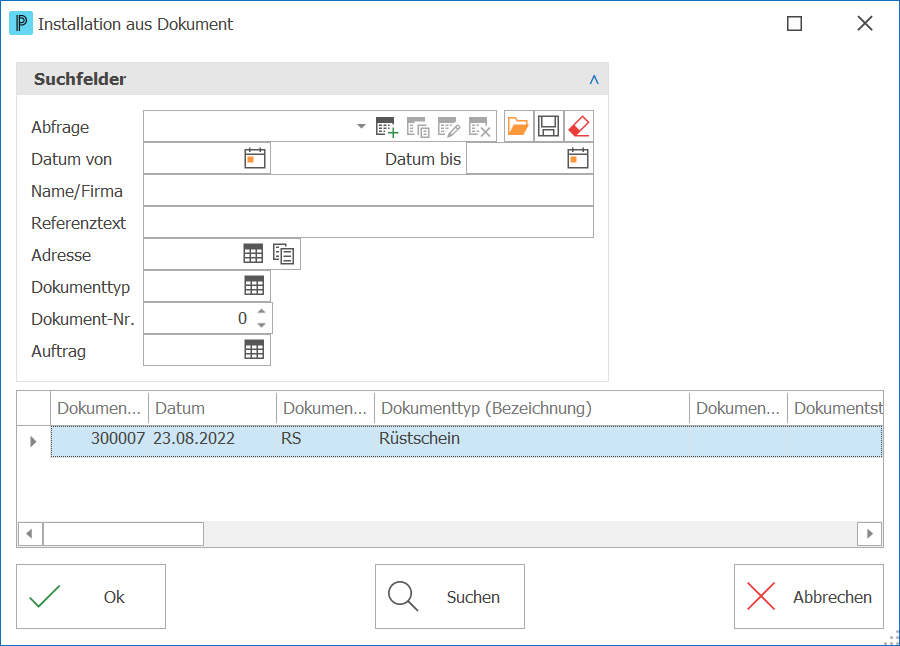This screenshot has width=900, height=646.
Task: Click the Abbrechen button
Action: (x=809, y=597)
